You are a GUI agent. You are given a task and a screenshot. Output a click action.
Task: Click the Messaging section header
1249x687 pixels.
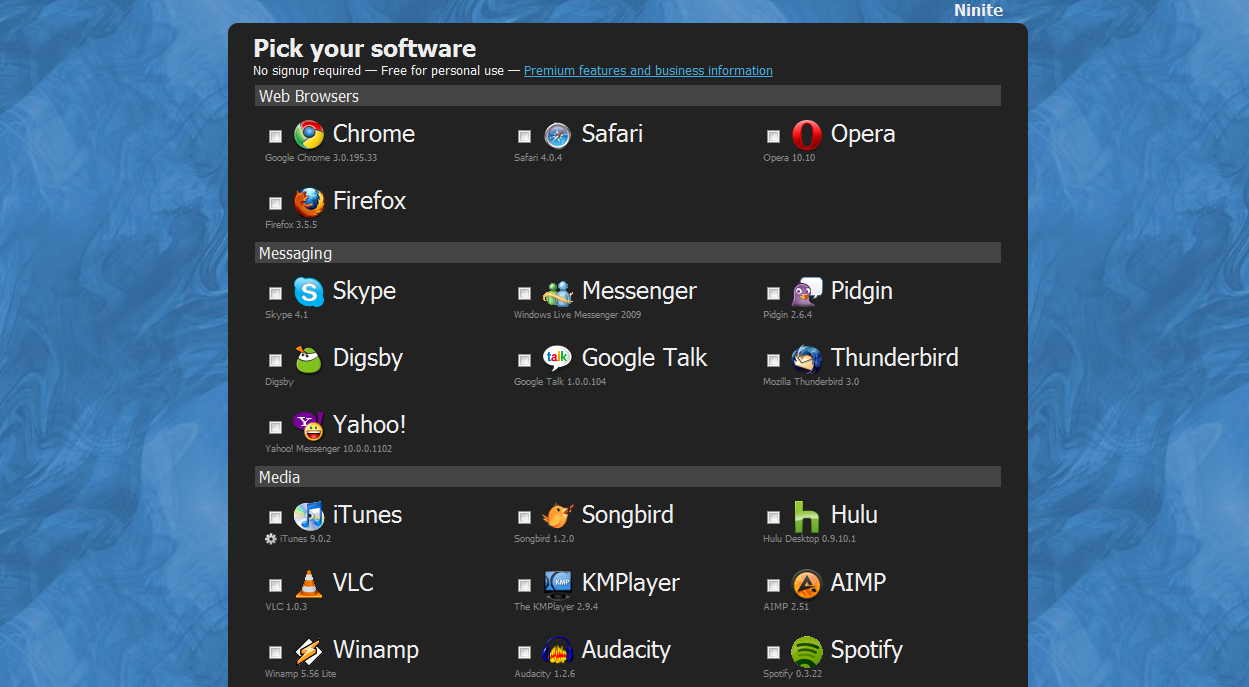(296, 253)
